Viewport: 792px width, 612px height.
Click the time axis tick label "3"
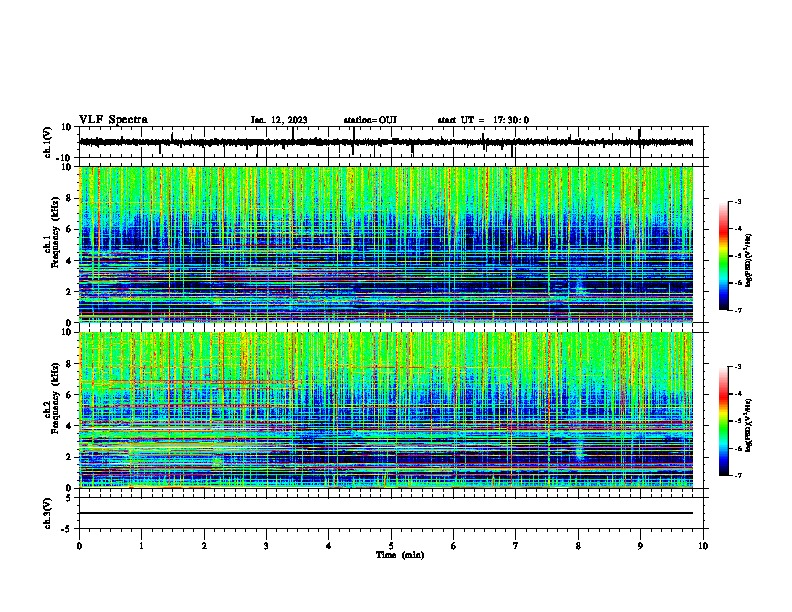click(266, 546)
